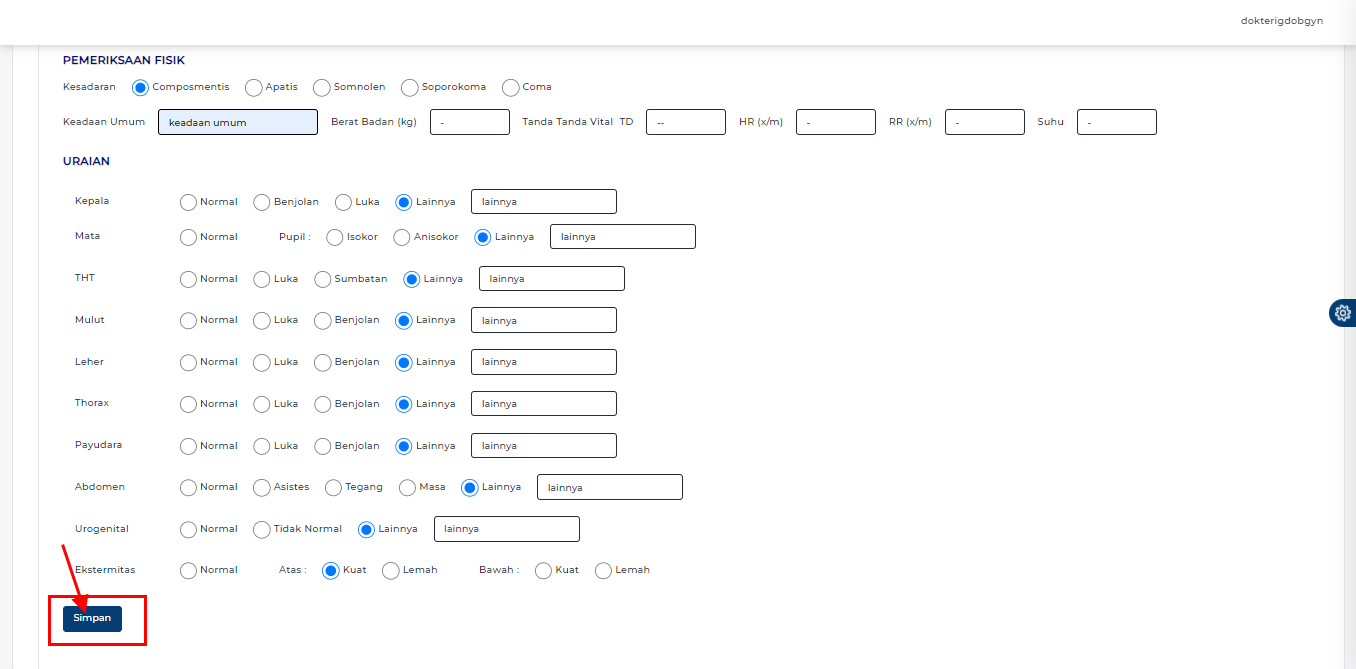Click the Simpan button
The image size is (1356, 669).
coord(91,618)
